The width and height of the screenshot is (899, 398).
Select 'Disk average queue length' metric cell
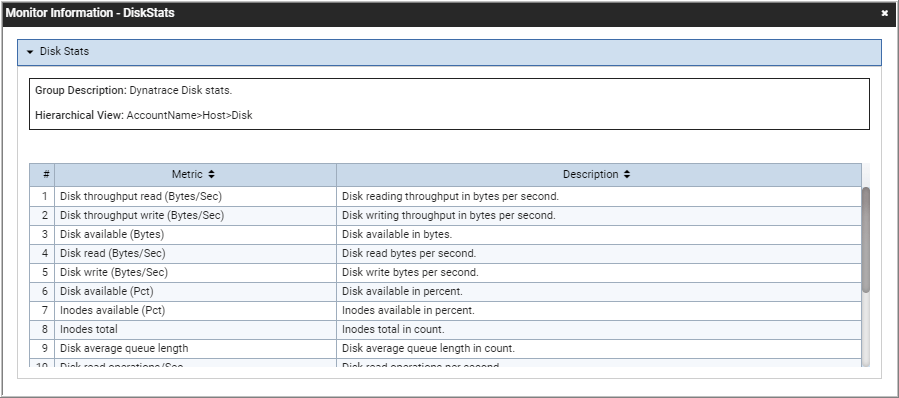(x=196, y=348)
